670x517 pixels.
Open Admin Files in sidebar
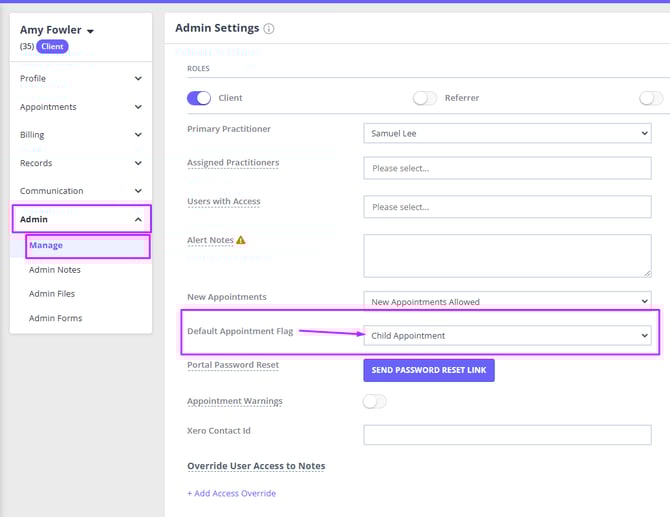tap(52, 294)
